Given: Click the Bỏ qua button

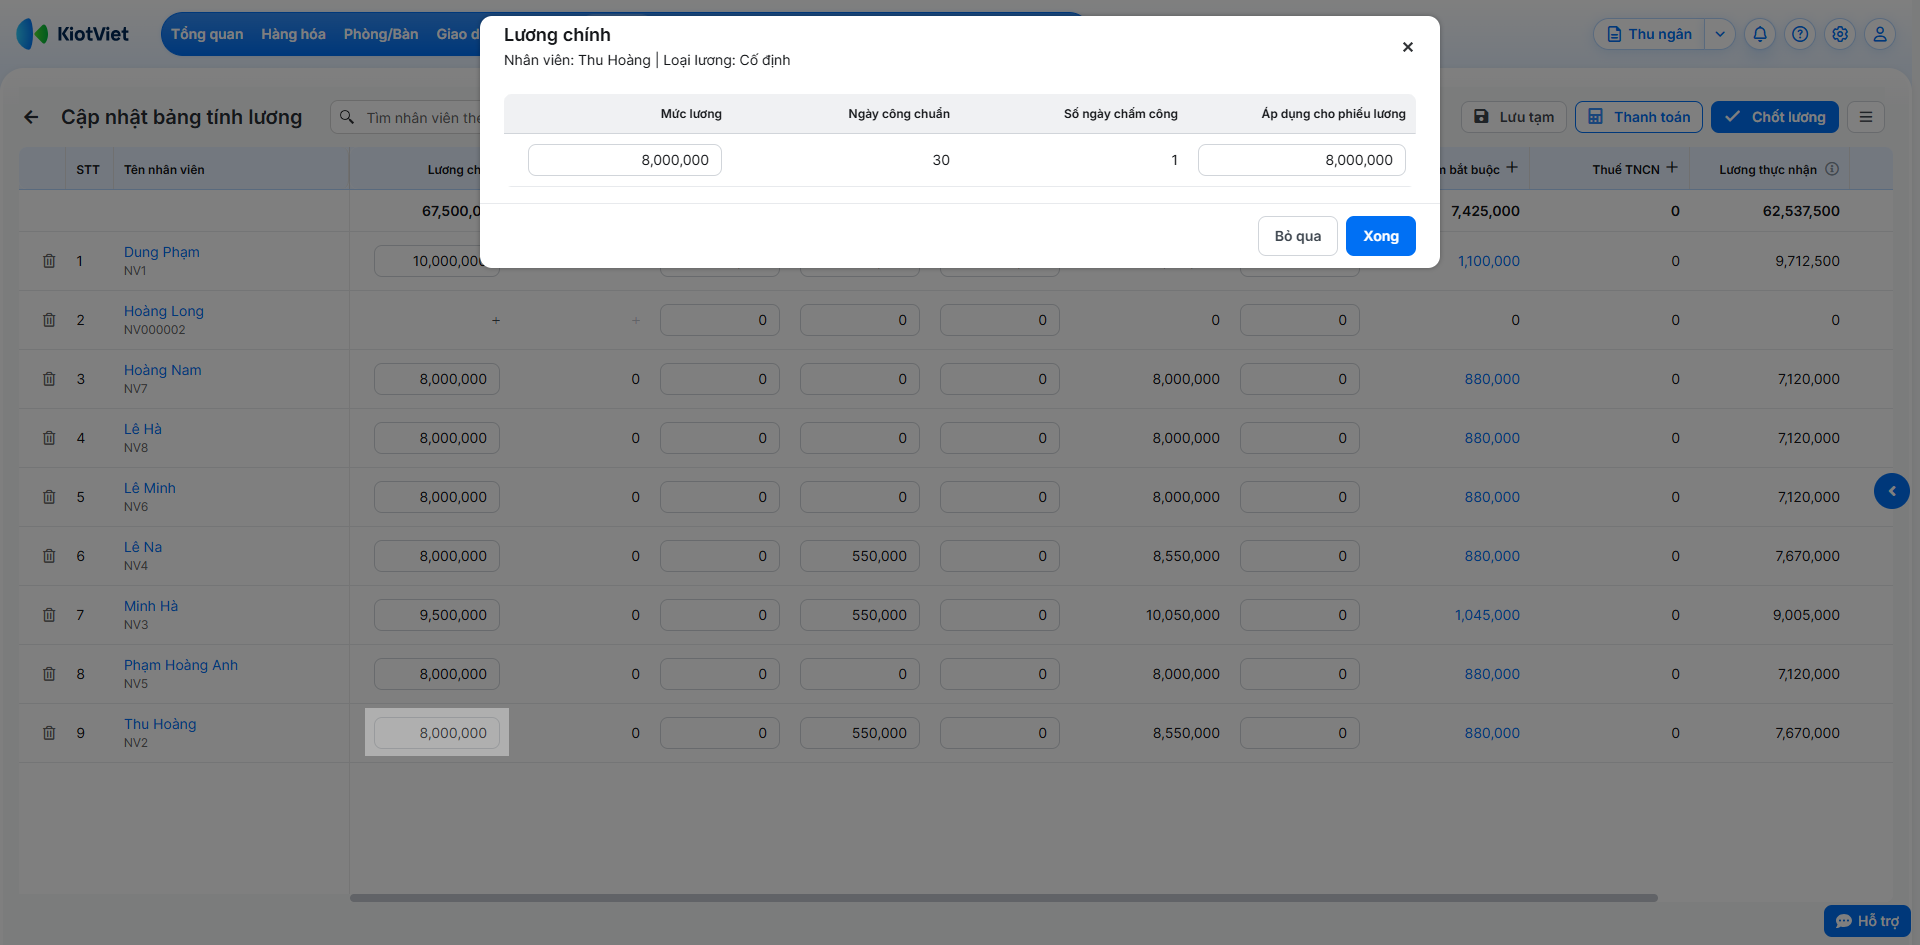Looking at the screenshot, I should tap(1297, 236).
